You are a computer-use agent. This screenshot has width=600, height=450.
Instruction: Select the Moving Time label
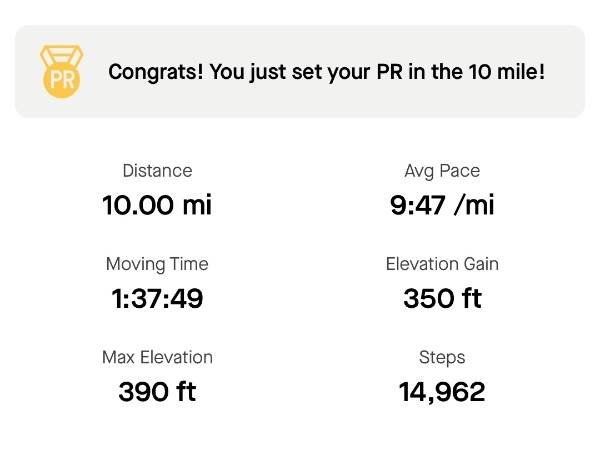point(157,264)
